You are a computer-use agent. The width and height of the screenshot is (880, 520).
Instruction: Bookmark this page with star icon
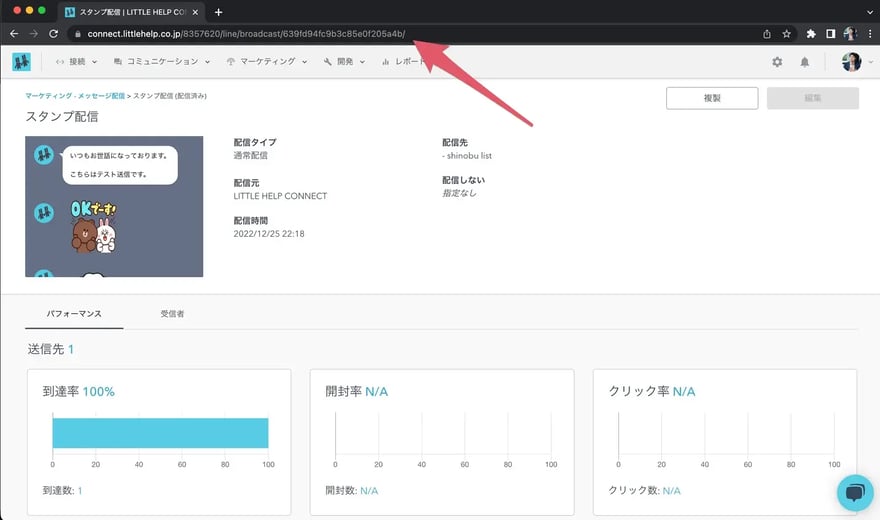[787, 33]
